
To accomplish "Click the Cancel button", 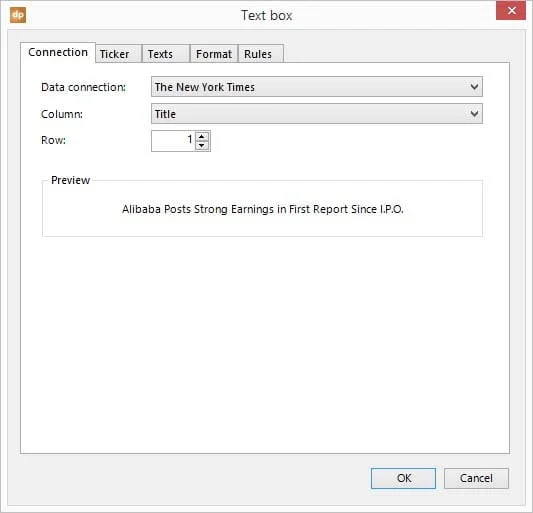I will coord(476,478).
